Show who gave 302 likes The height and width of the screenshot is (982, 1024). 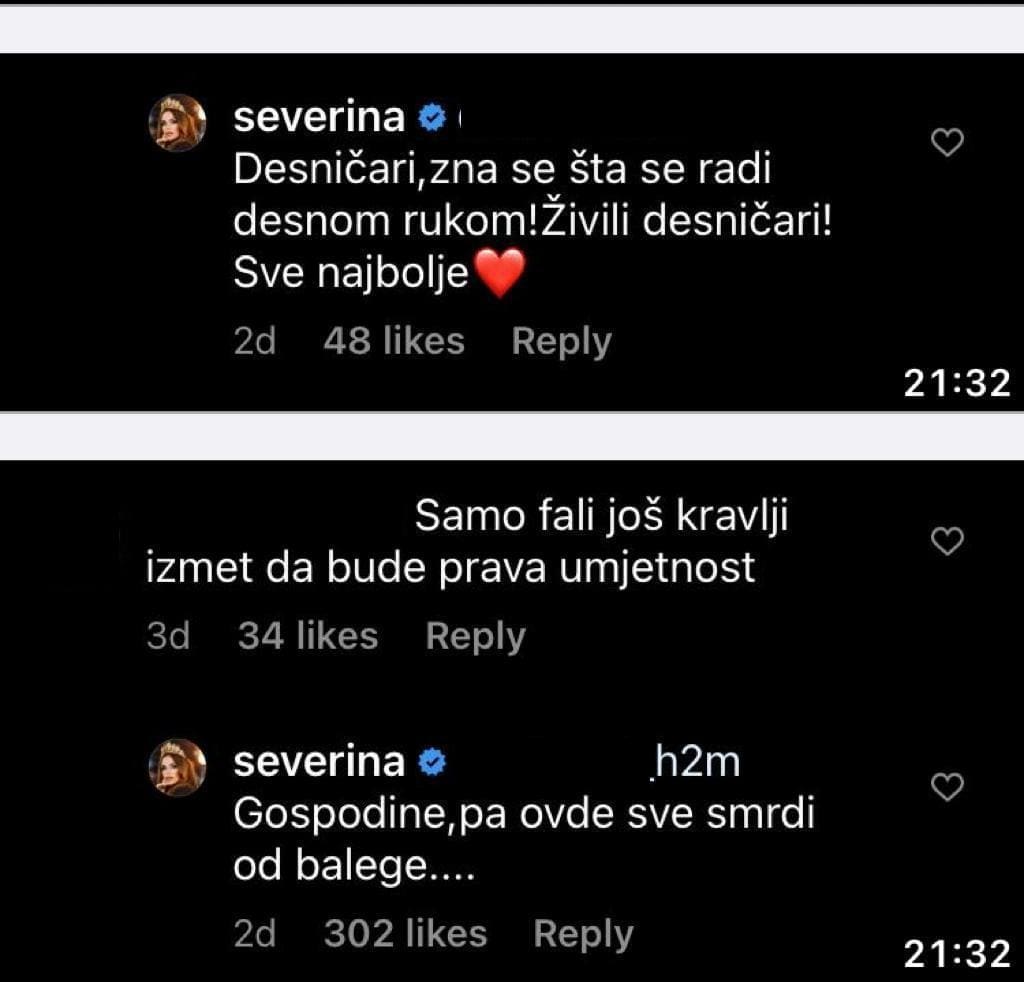coord(405,934)
